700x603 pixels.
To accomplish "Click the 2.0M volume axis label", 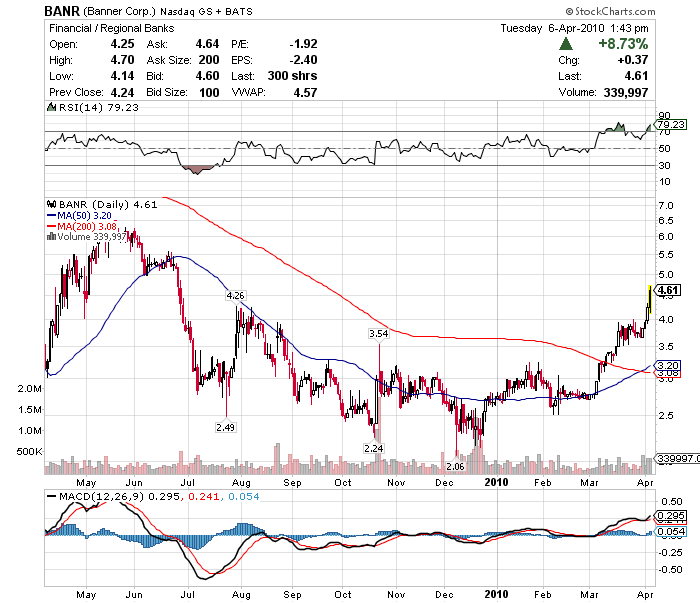I will coord(29,388).
